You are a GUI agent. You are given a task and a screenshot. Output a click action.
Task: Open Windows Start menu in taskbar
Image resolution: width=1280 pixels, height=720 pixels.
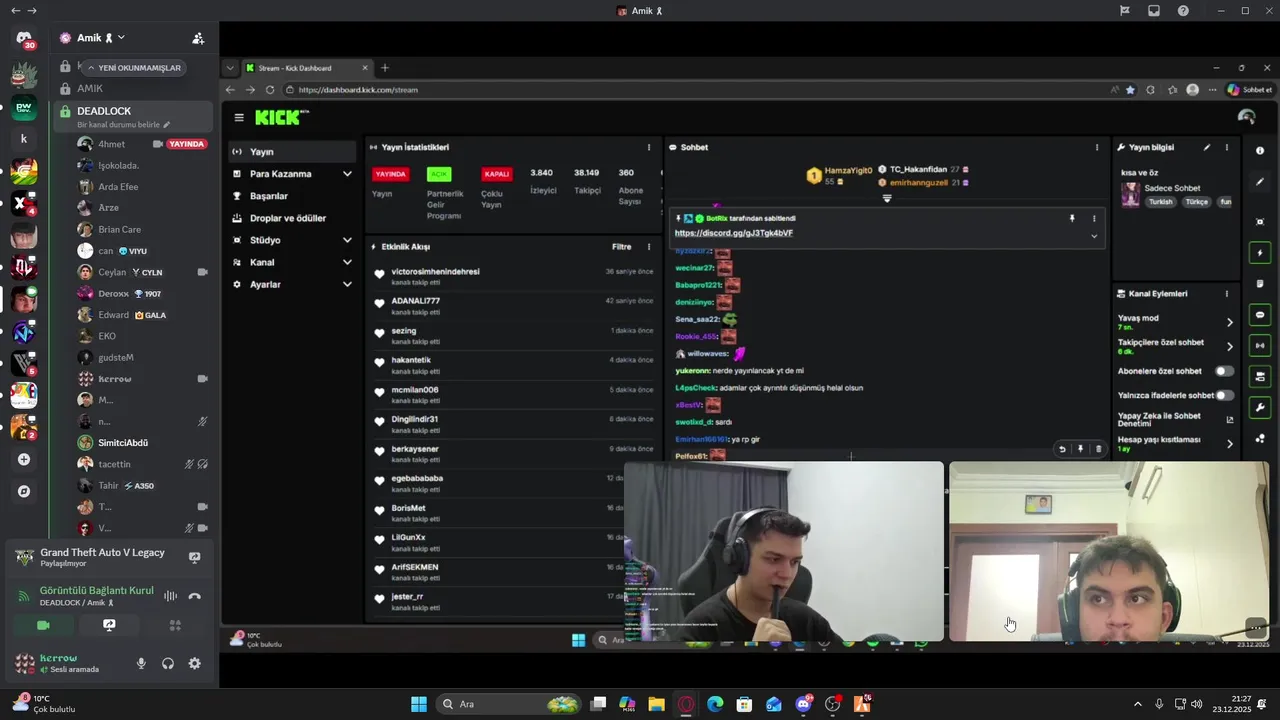pyautogui.click(x=419, y=704)
